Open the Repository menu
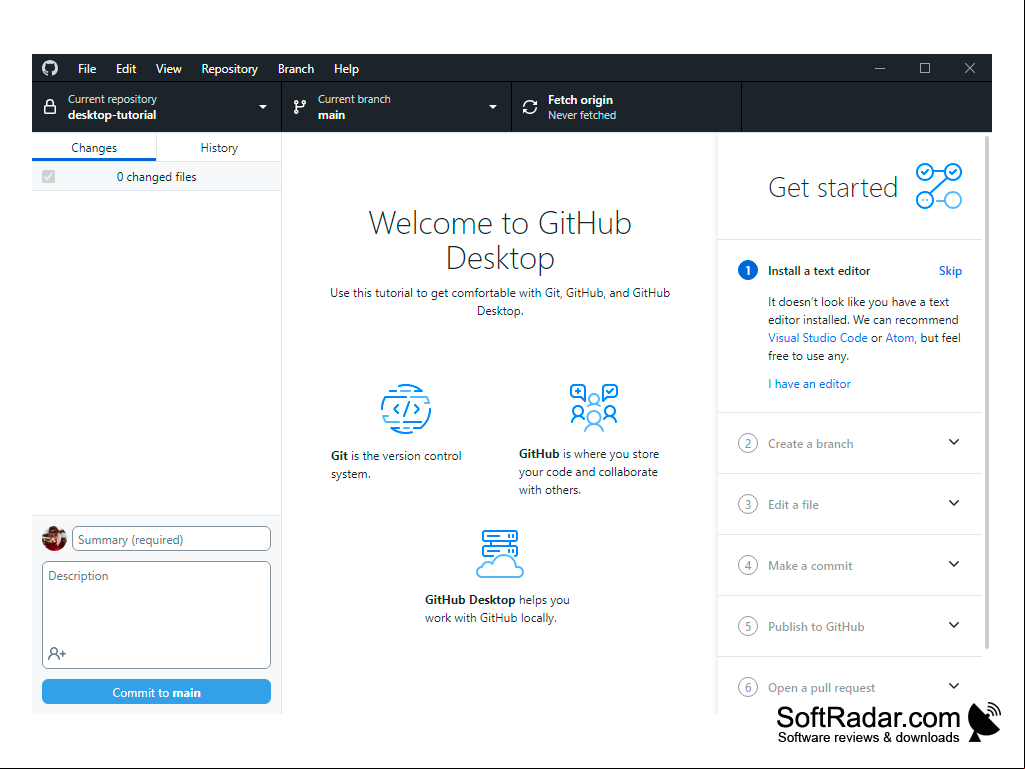Viewport: 1025px width, 769px height. (x=229, y=69)
